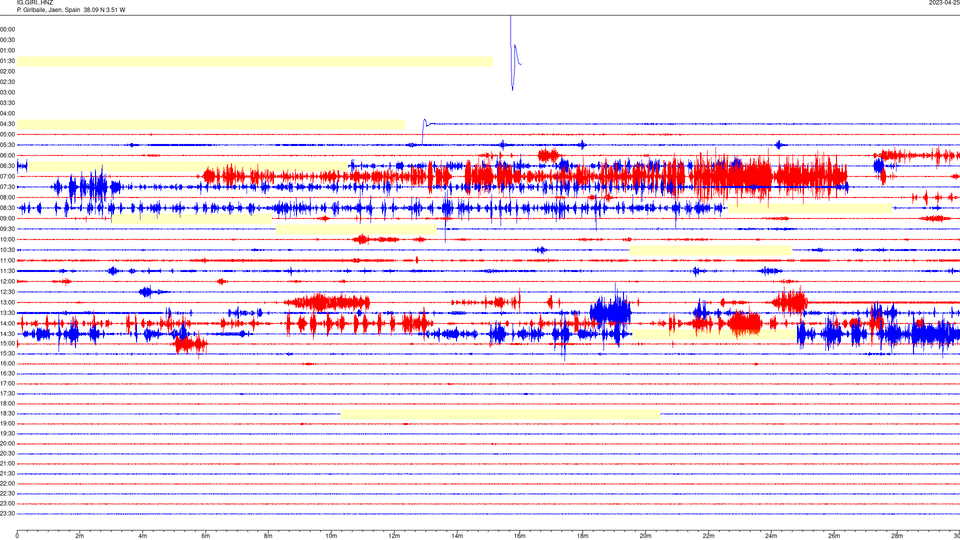Click the 18:00 time row label

click(x=8, y=403)
